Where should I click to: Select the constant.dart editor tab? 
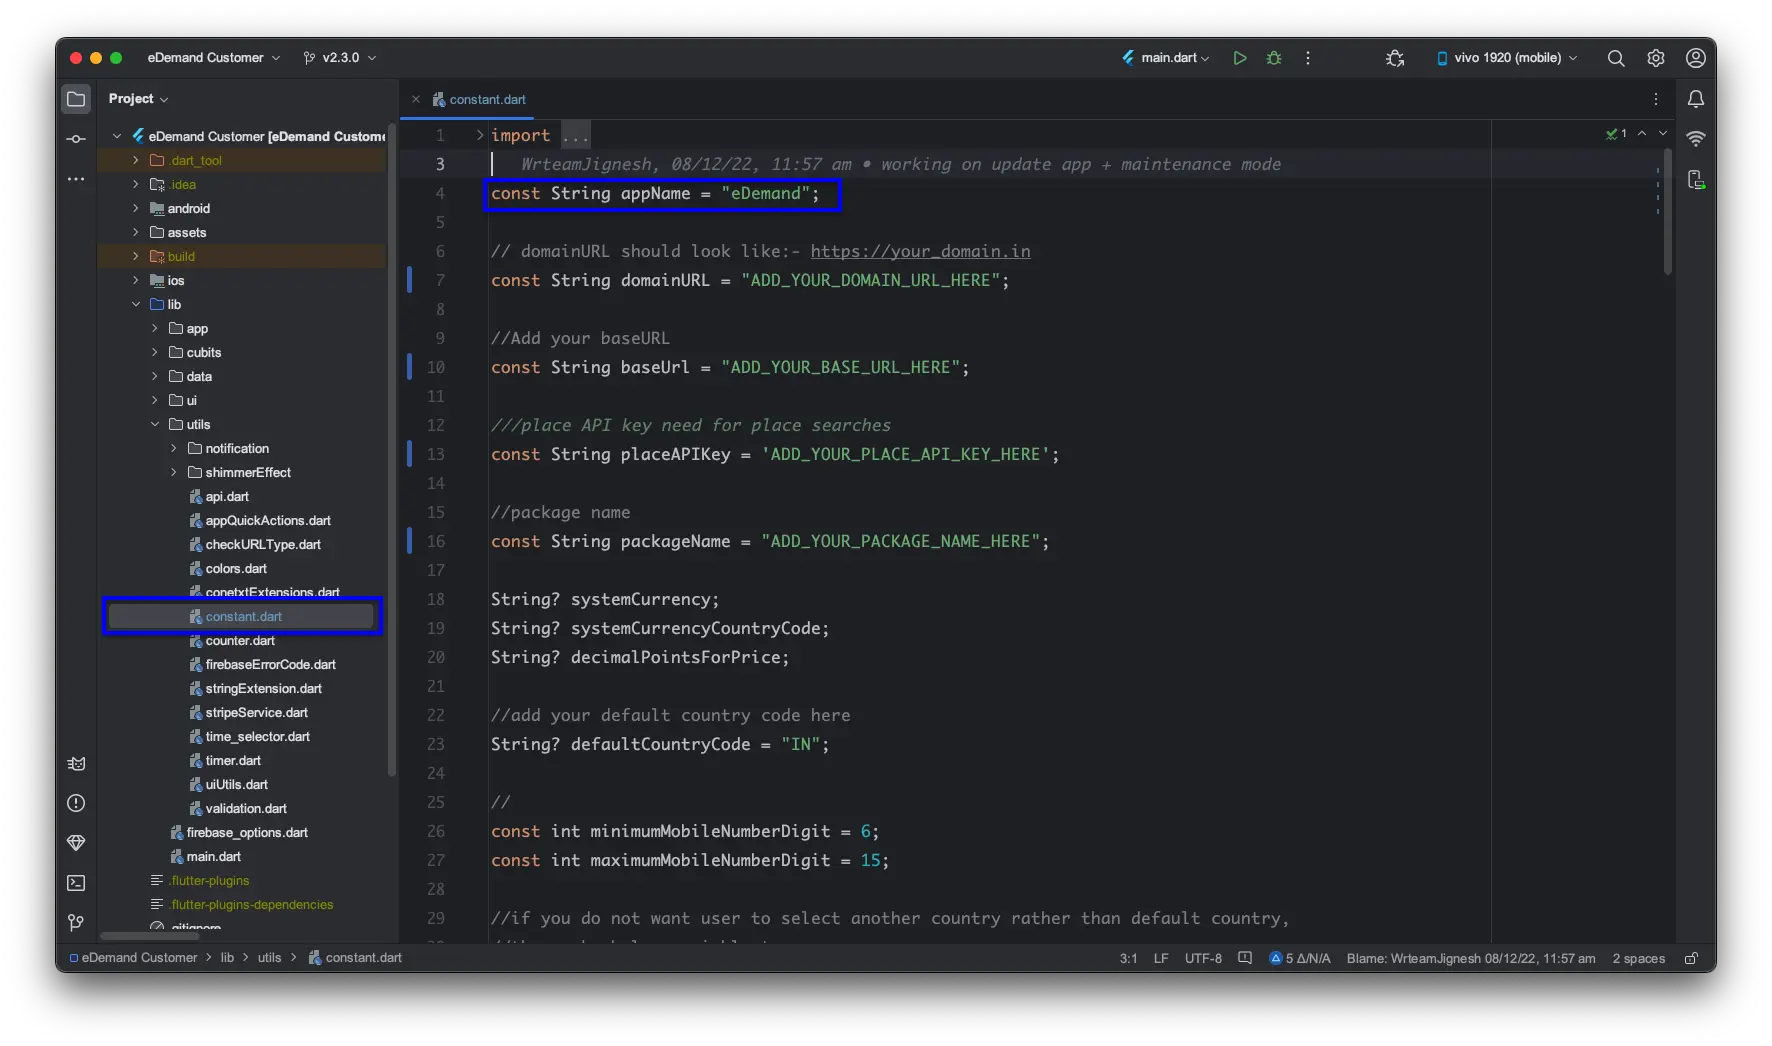[x=487, y=99]
